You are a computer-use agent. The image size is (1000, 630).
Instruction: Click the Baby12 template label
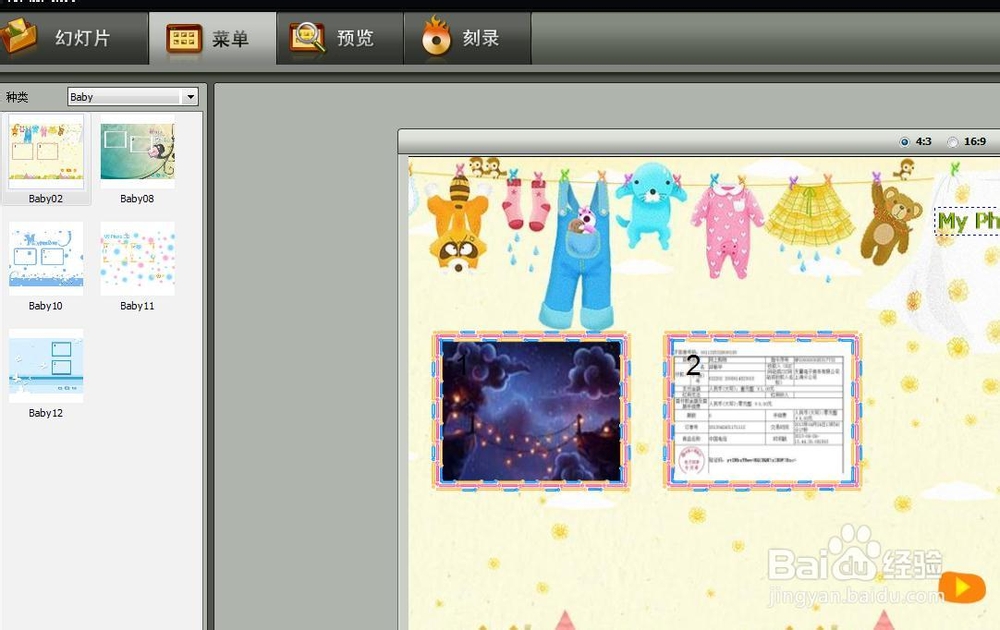tap(46, 413)
